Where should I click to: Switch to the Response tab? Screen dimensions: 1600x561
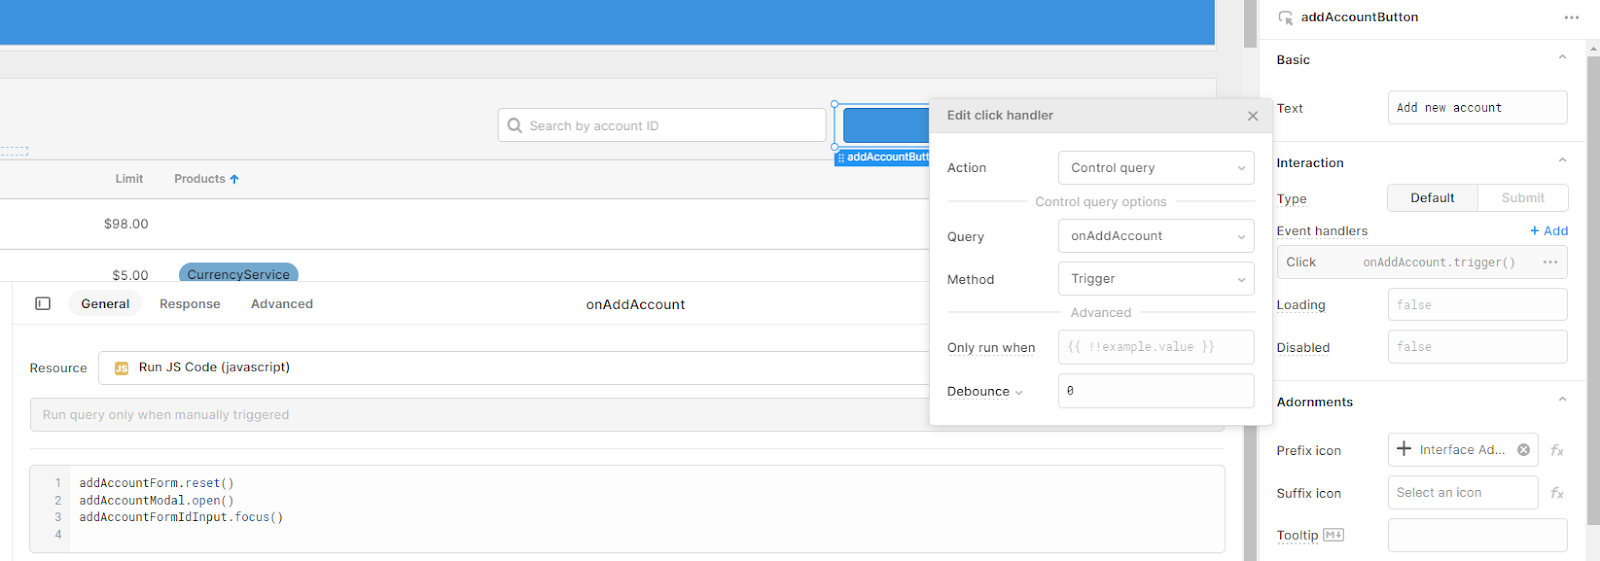click(x=190, y=304)
